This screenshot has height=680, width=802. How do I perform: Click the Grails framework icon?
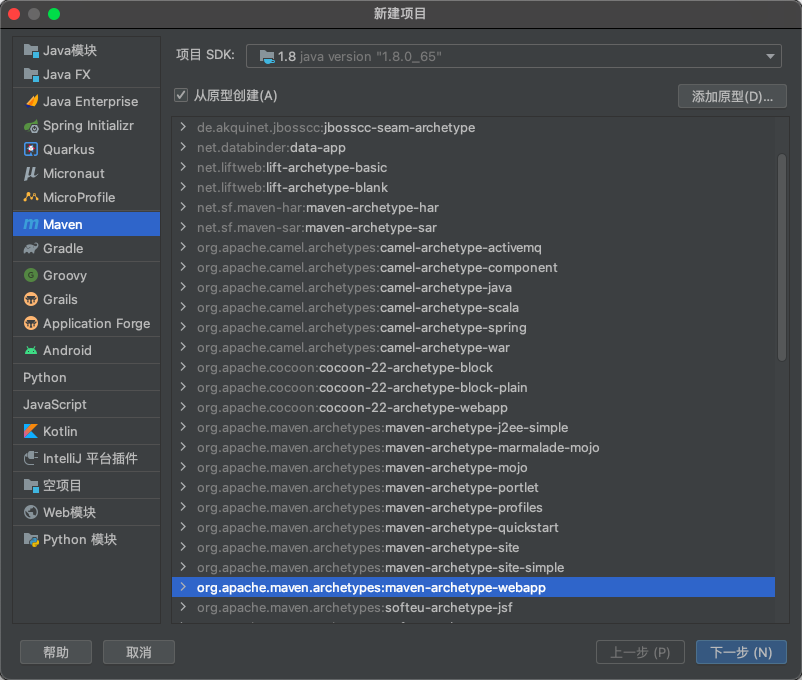point(31,299)
